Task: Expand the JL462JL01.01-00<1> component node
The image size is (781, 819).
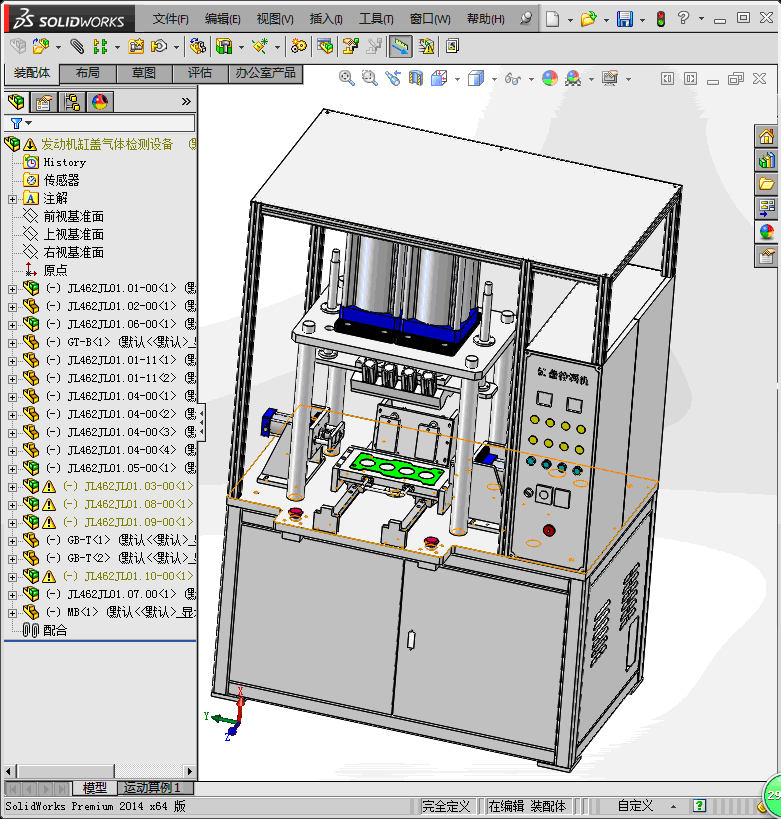Action: tap(12, 289)
